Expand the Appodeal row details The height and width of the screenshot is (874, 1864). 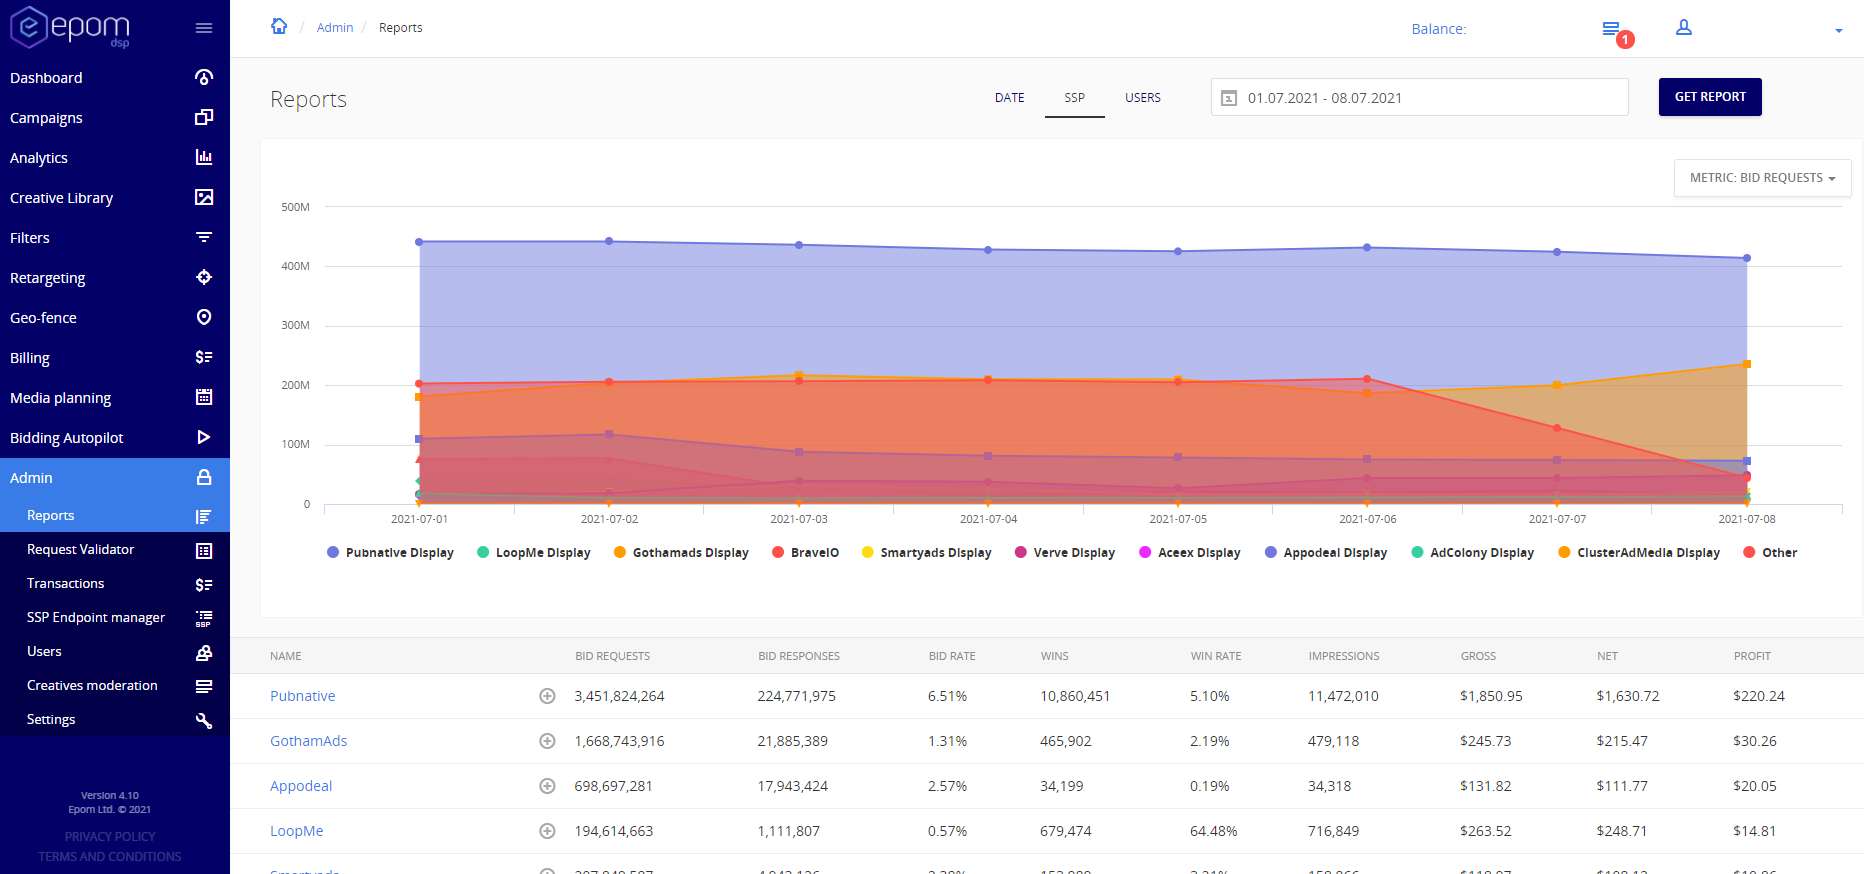[547, 786]
